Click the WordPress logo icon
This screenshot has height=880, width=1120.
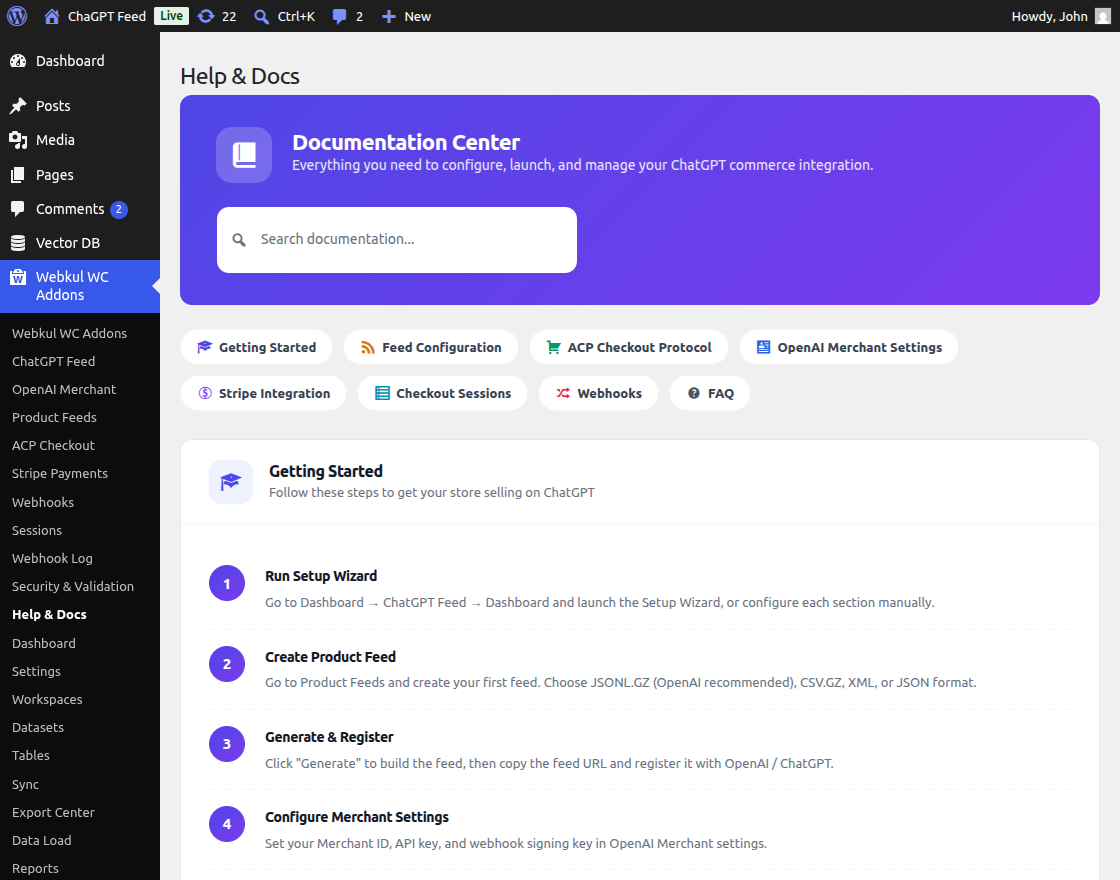tap(17, 16)
